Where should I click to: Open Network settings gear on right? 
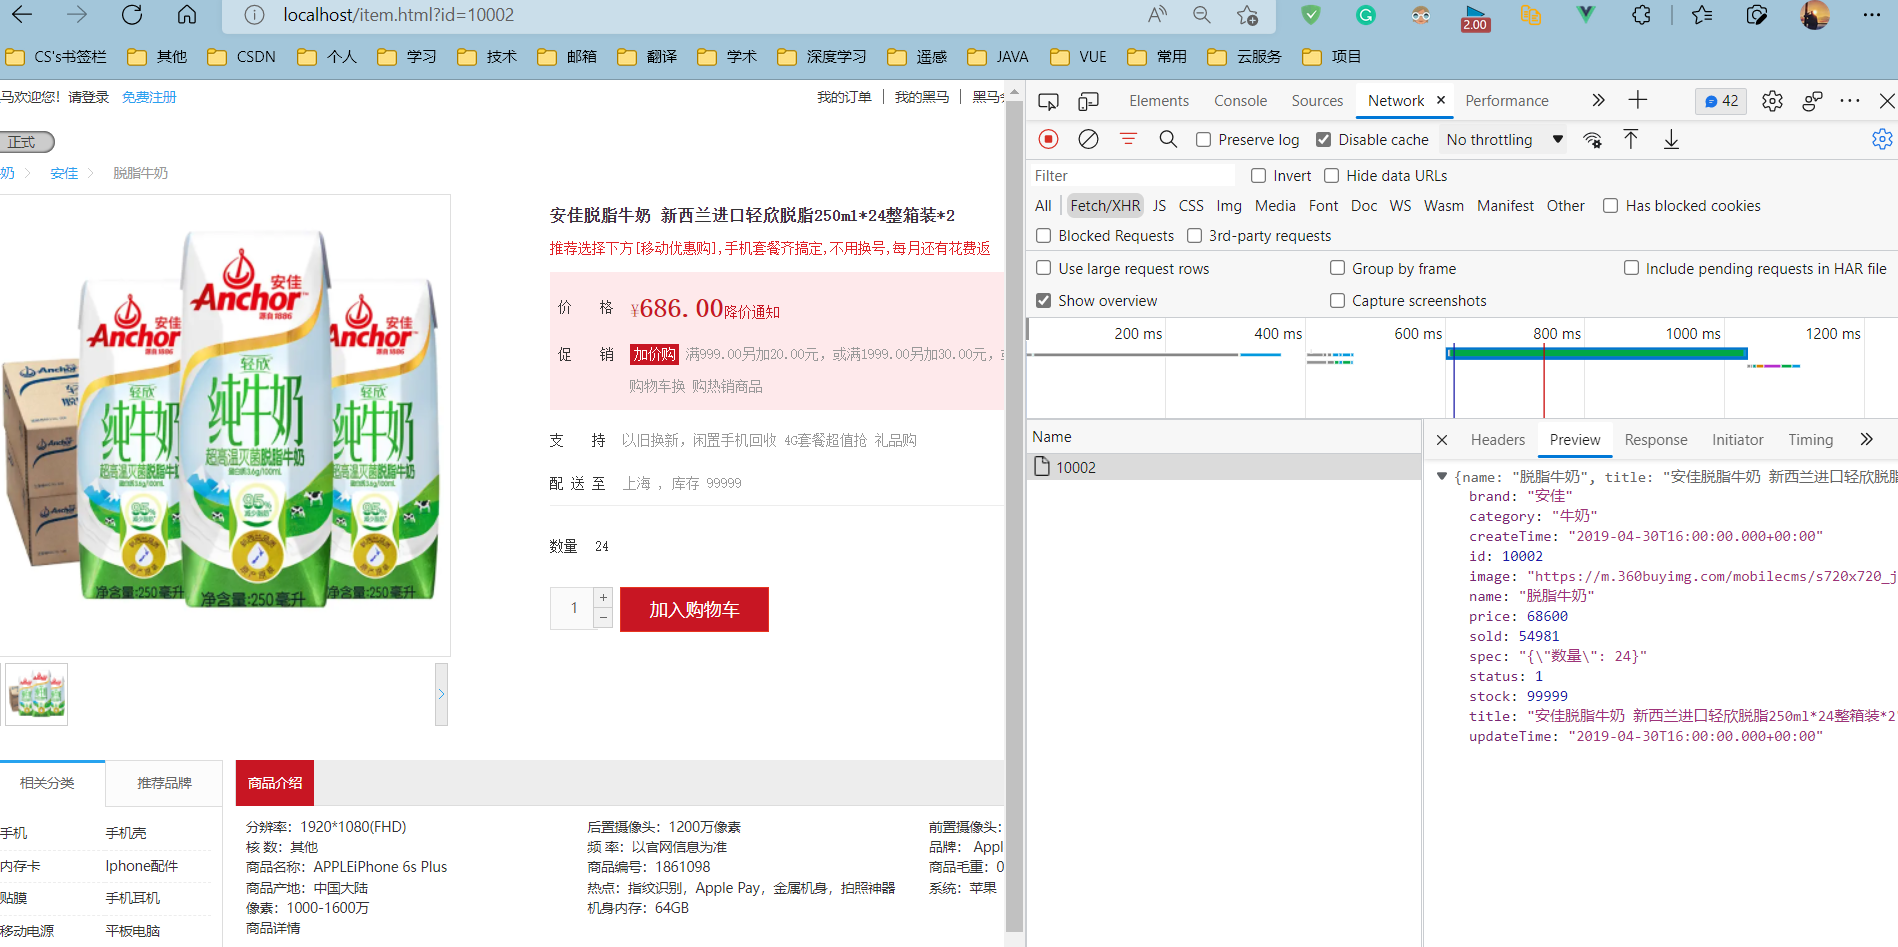pyautogui.click(x=1882, y=139)
